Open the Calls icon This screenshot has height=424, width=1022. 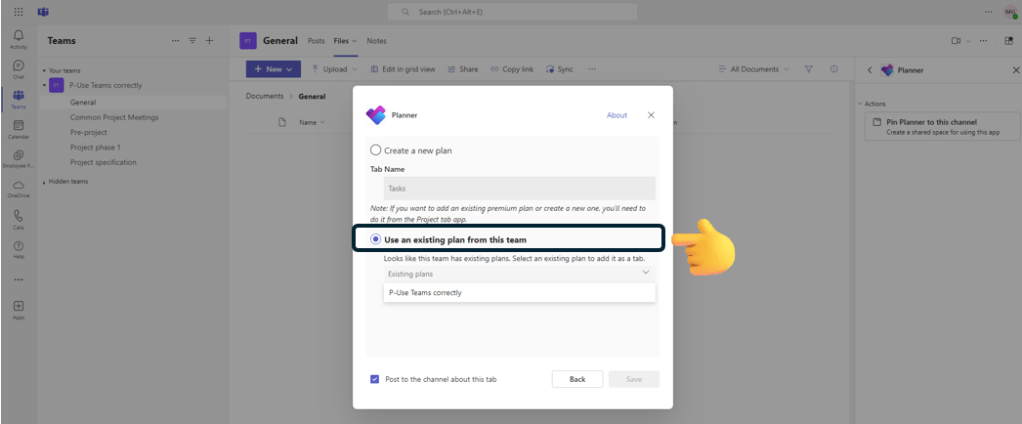[18, 218]
